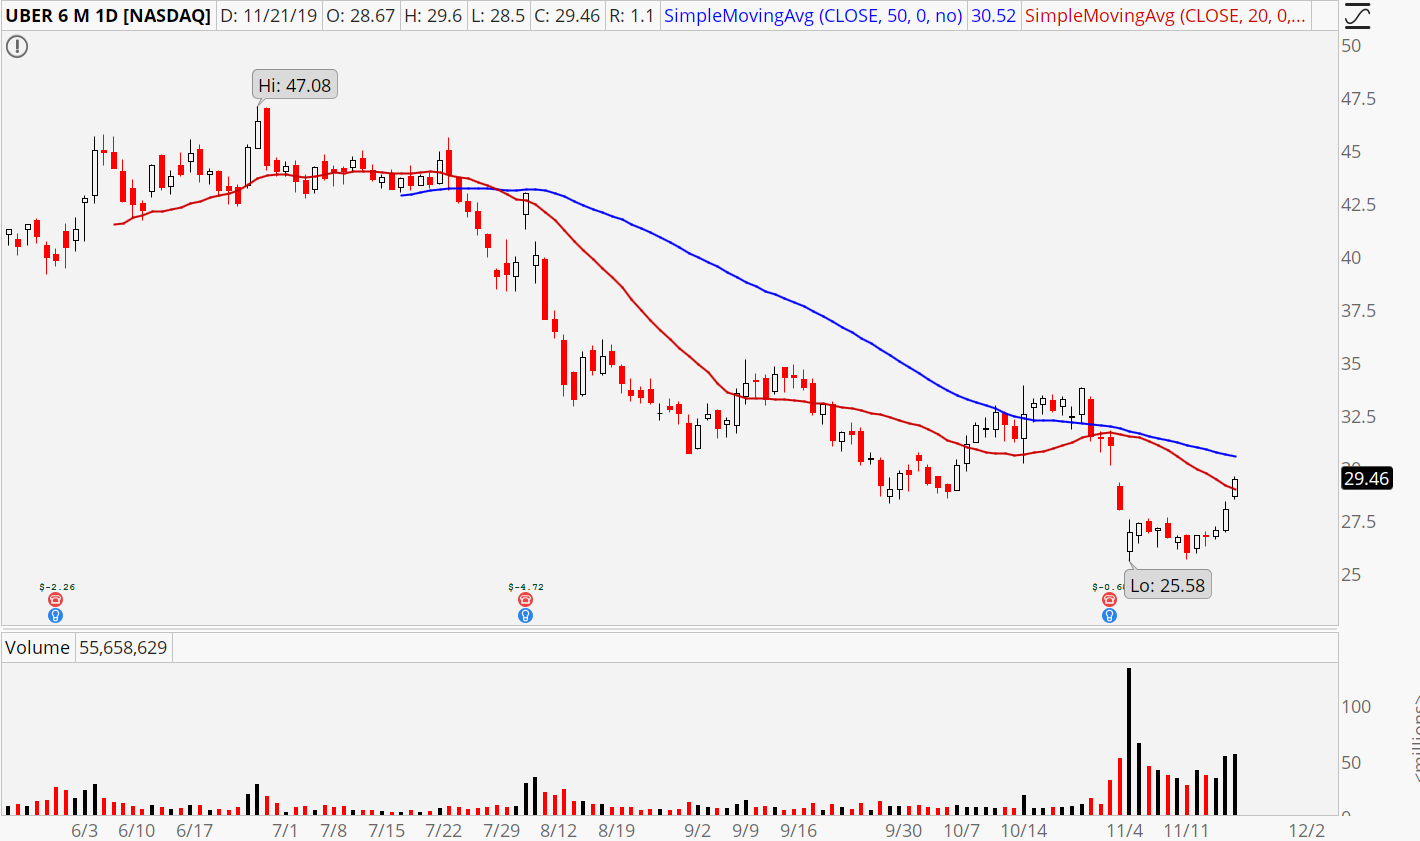Click the 6/10 date on the time axis
The width and height of the screenshot is (1420, 841).
[137, 831]
